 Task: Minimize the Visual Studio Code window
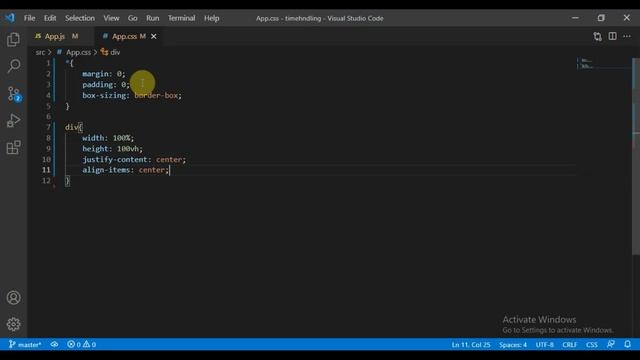click(575, 18)
